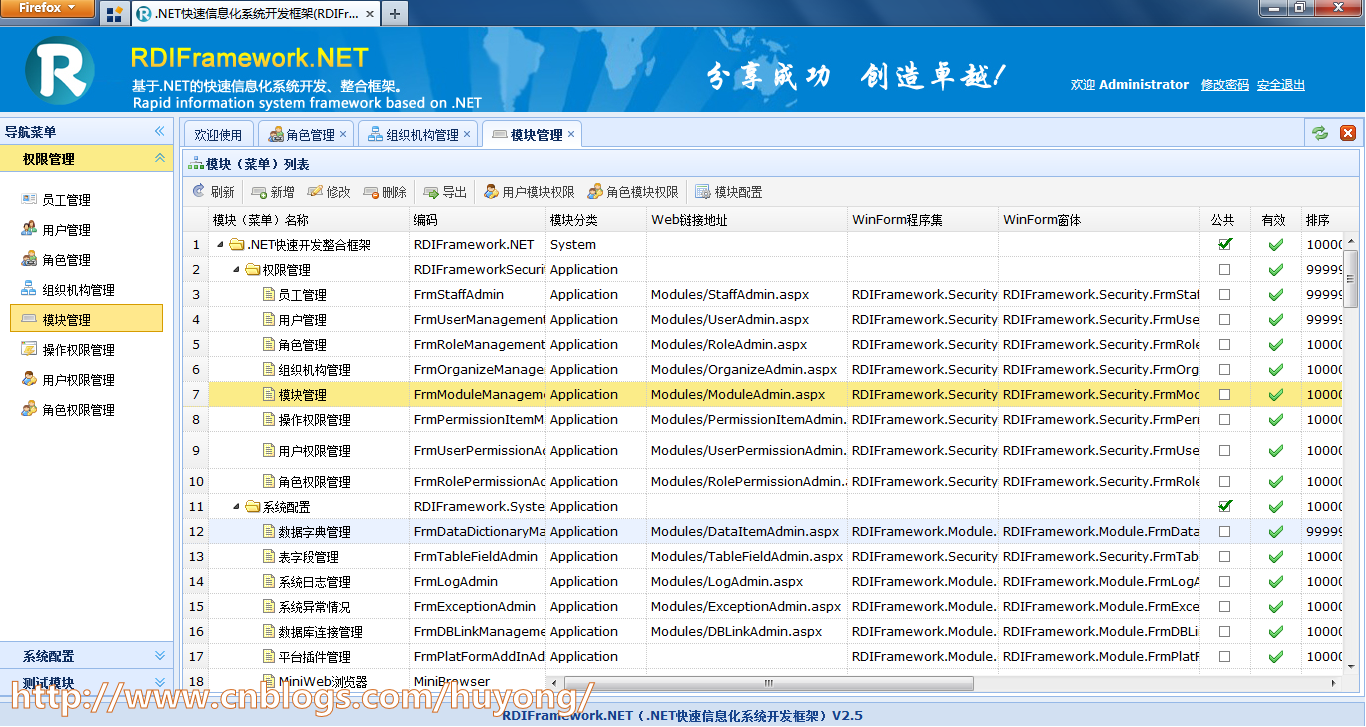Select the Firefox .NET快速信息化系统开发框架 browser tab

click(x=255, y=14)
